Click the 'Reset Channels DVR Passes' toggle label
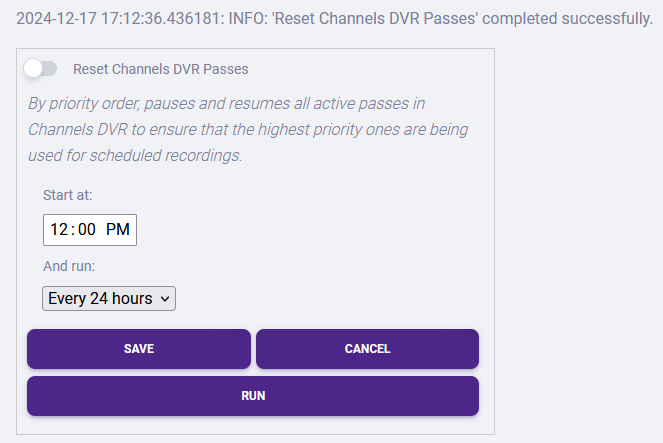Viewport: 663px width, 443px height. click(161, 69)
